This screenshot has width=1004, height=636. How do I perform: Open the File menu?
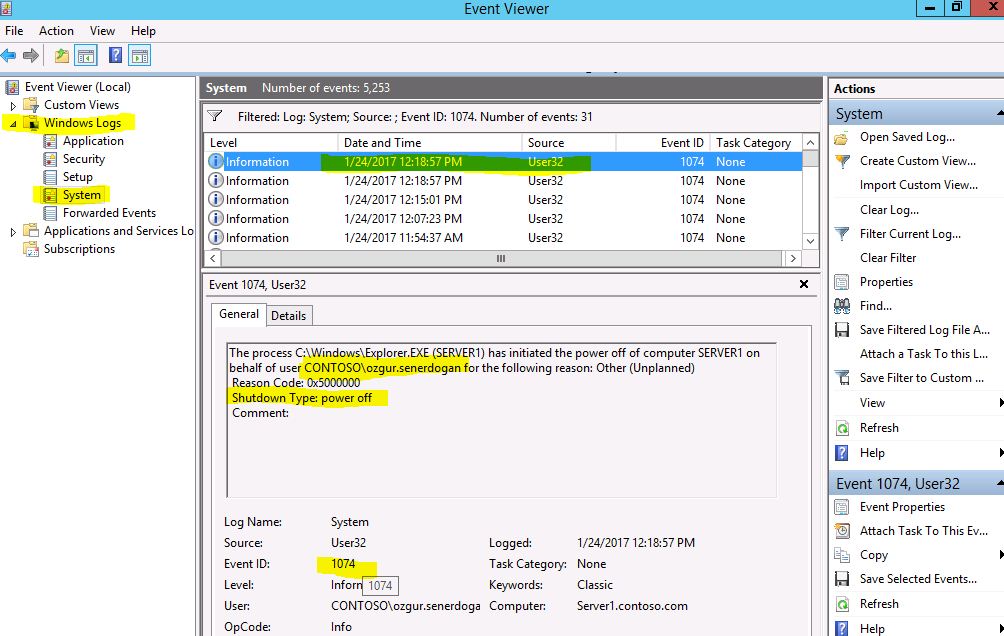tap(14, 31)
